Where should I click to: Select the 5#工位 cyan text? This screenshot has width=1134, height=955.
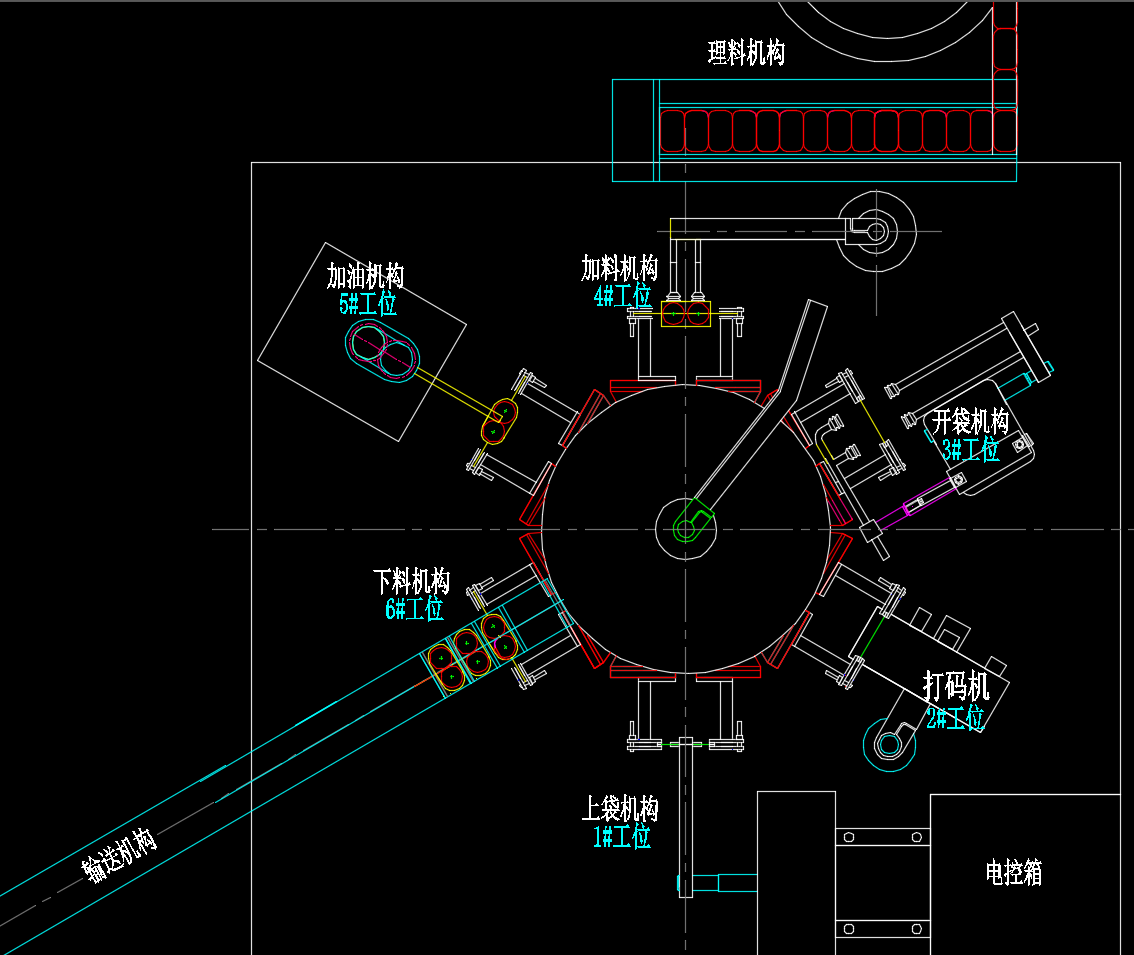[367, 304]
